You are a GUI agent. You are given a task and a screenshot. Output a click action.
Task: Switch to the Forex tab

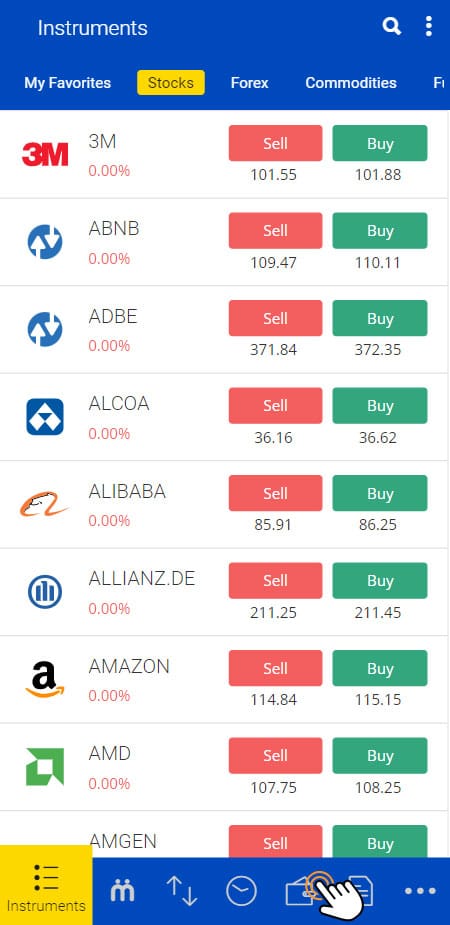pyautogui.click(x=249, y=83)
